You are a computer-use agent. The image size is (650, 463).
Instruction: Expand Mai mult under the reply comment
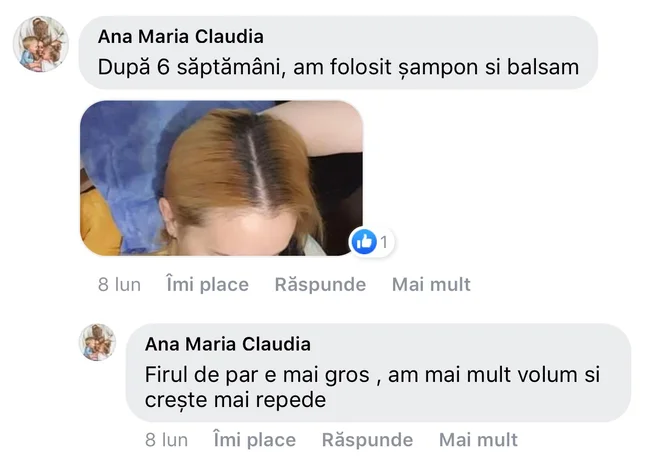click(x=478, y=440)
